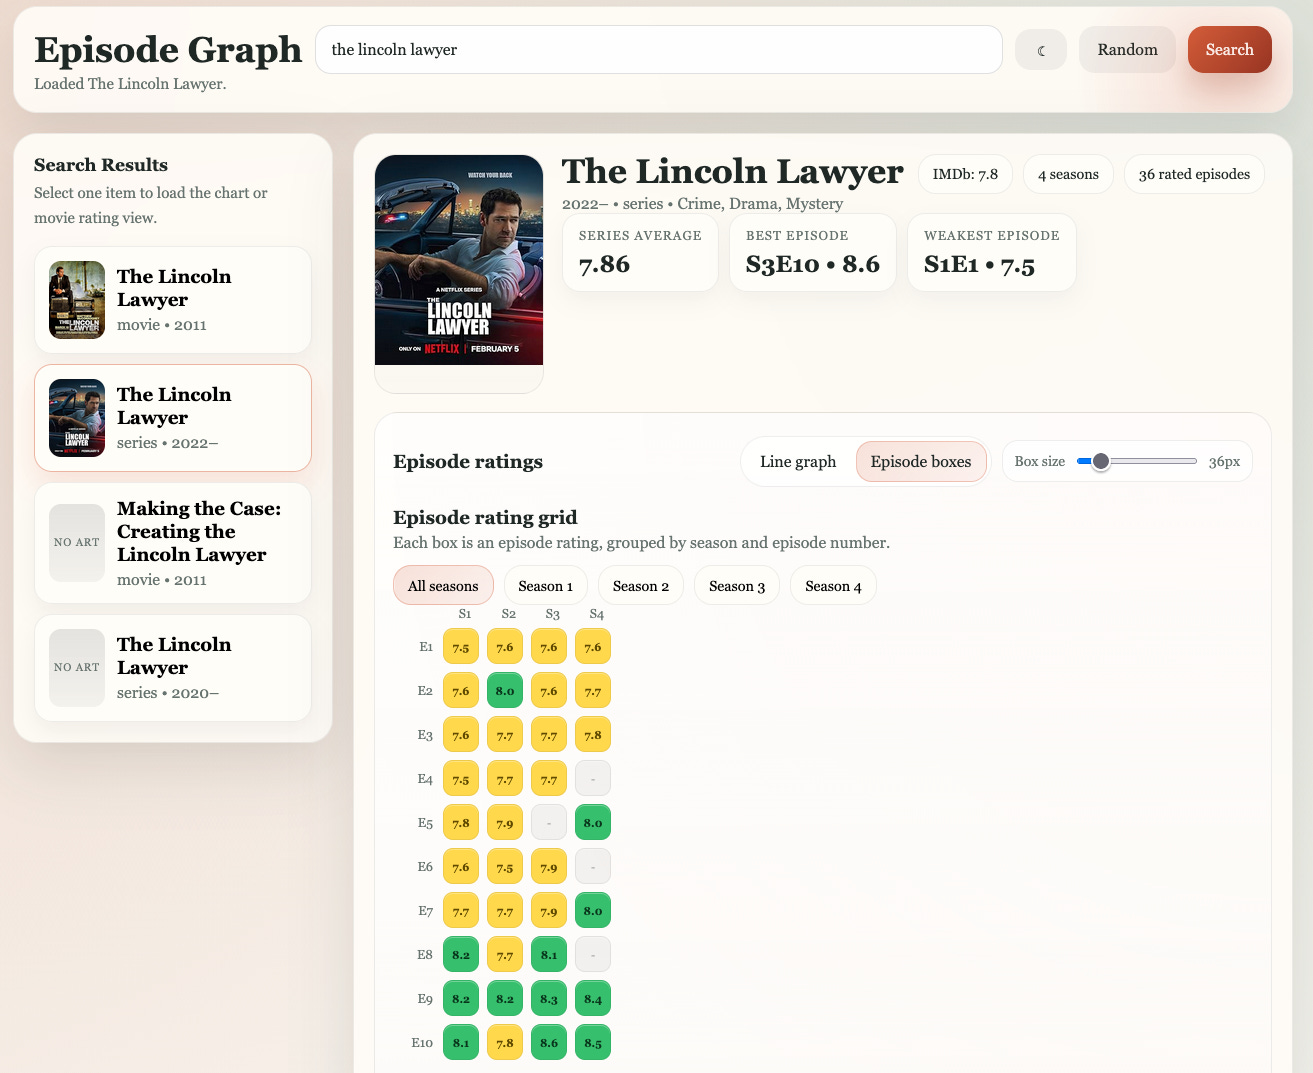This screenshot has height=1073, width=1313.
Task: Click S2 E1 box rated 7.6
Action: pos(505,647)
